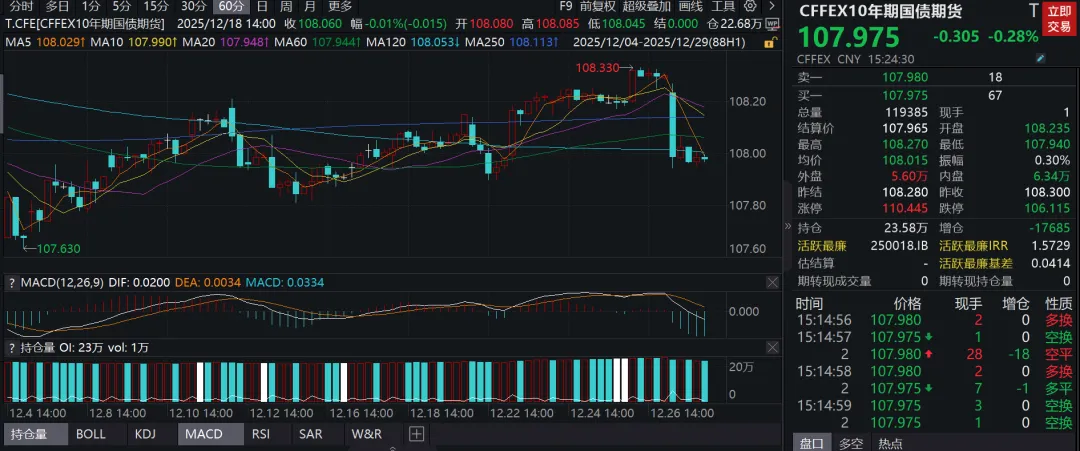
Task: Close the 持仓量 indicator panel
Action: pos(772,347)
